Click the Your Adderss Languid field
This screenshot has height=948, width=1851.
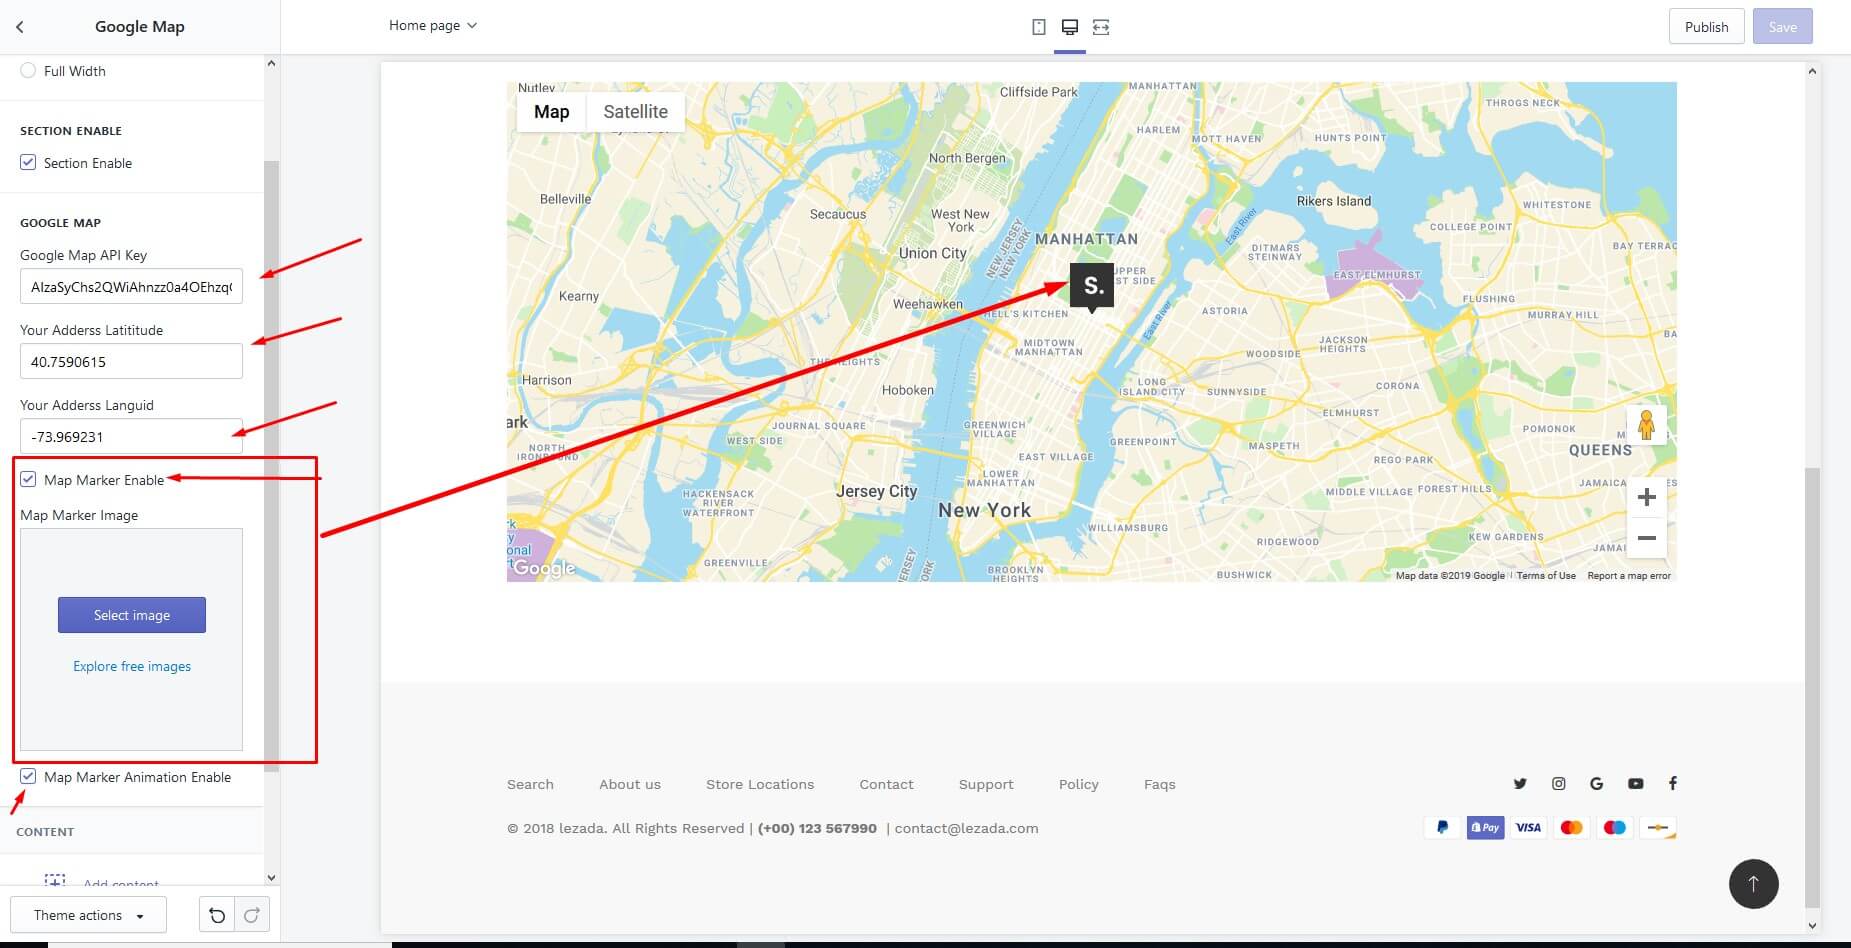[x=131, y=436]
